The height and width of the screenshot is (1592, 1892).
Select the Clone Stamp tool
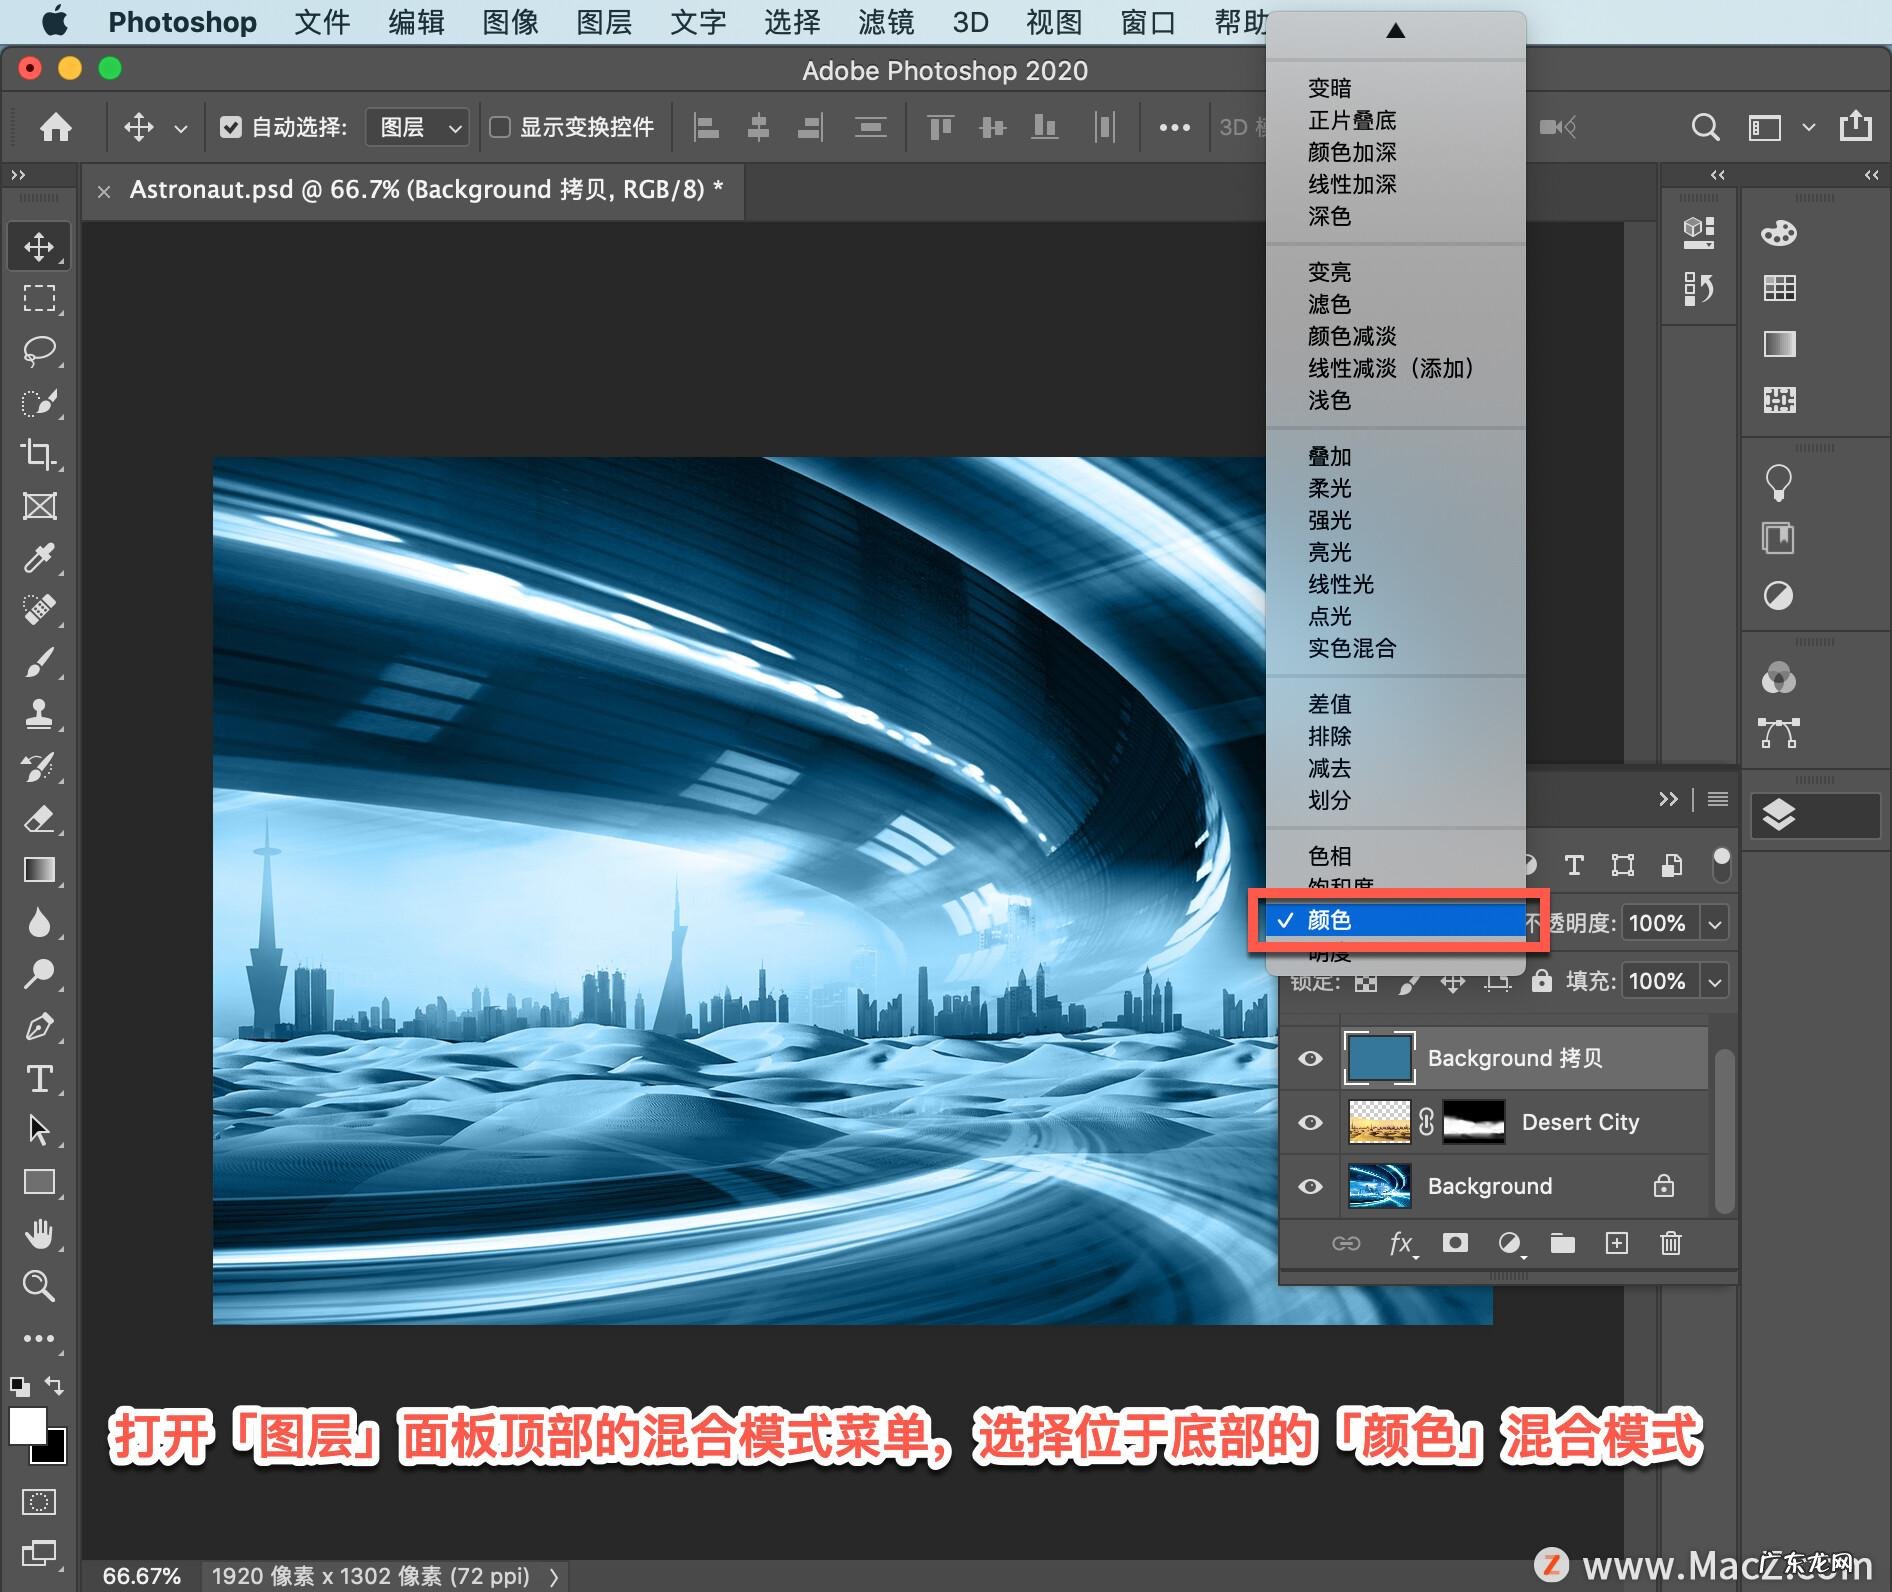click(x=39, y=714)
